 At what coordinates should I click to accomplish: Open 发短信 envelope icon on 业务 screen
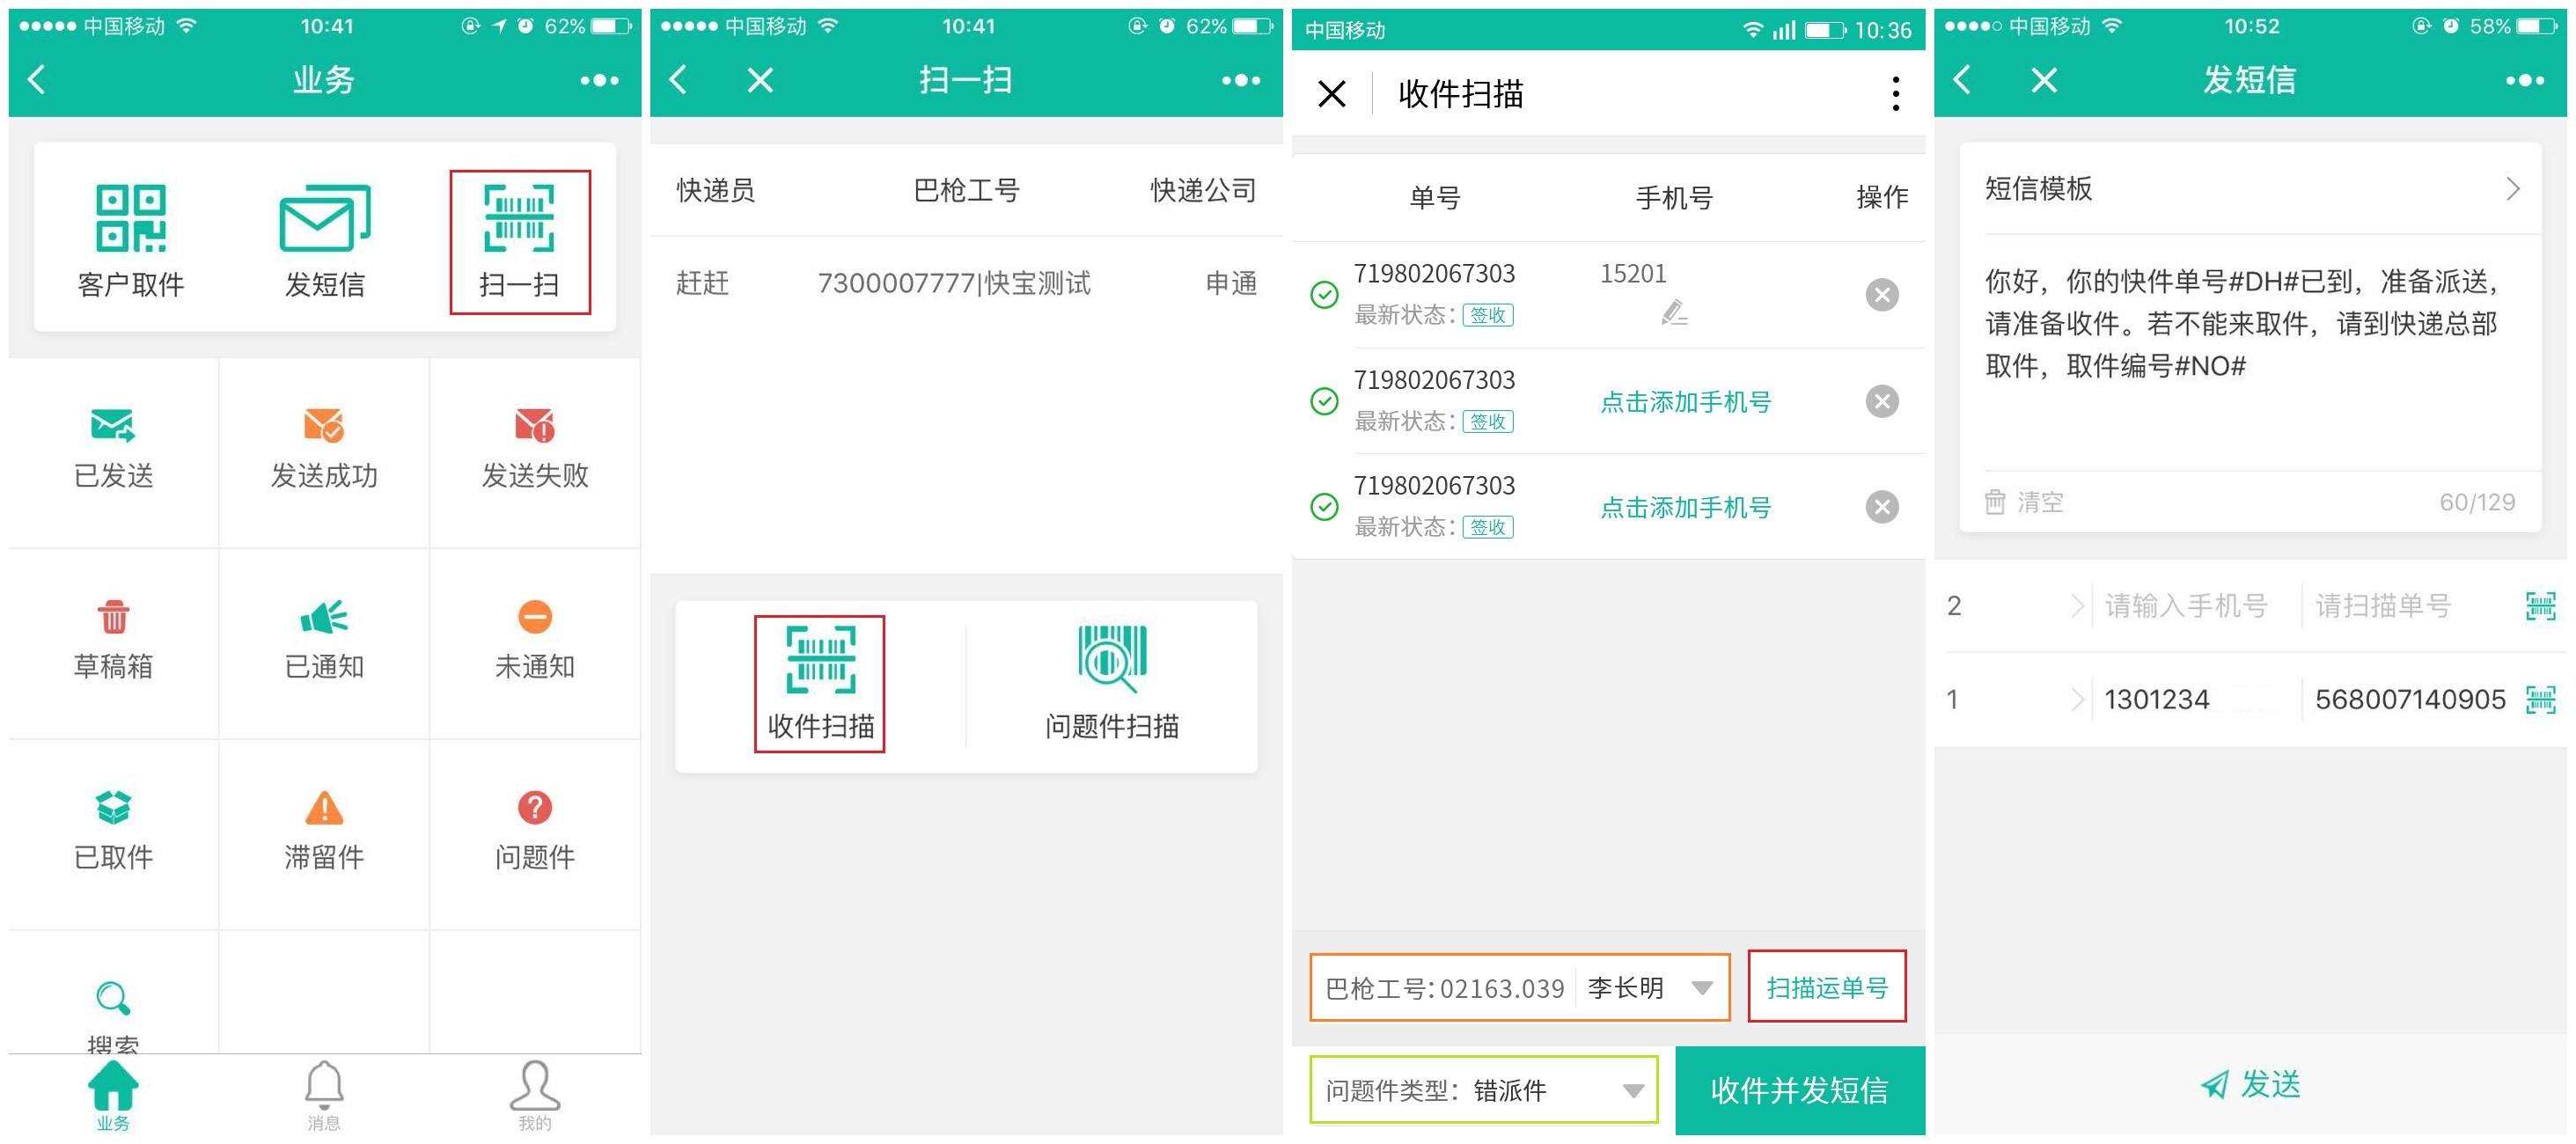pyautogui.click(x=324, y=218)
